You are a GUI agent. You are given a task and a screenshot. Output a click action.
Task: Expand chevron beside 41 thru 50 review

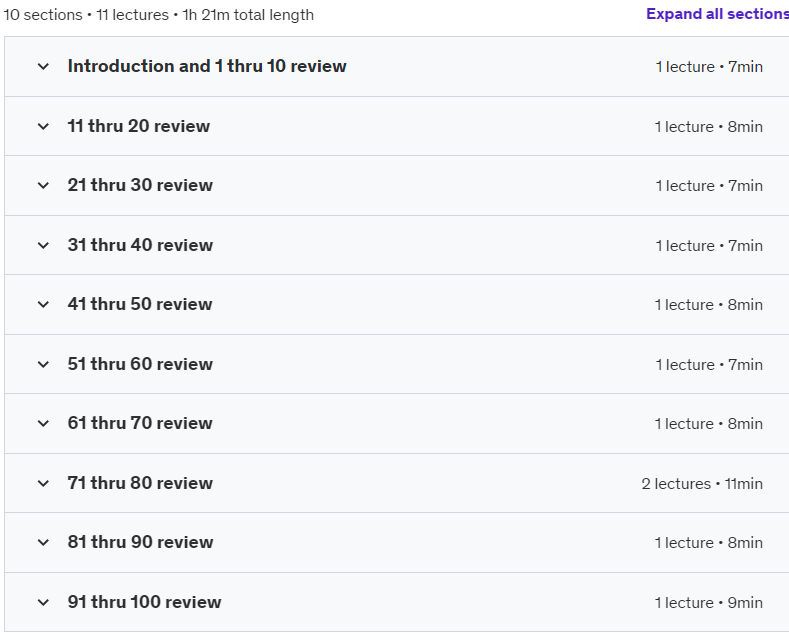coord(43,304)
